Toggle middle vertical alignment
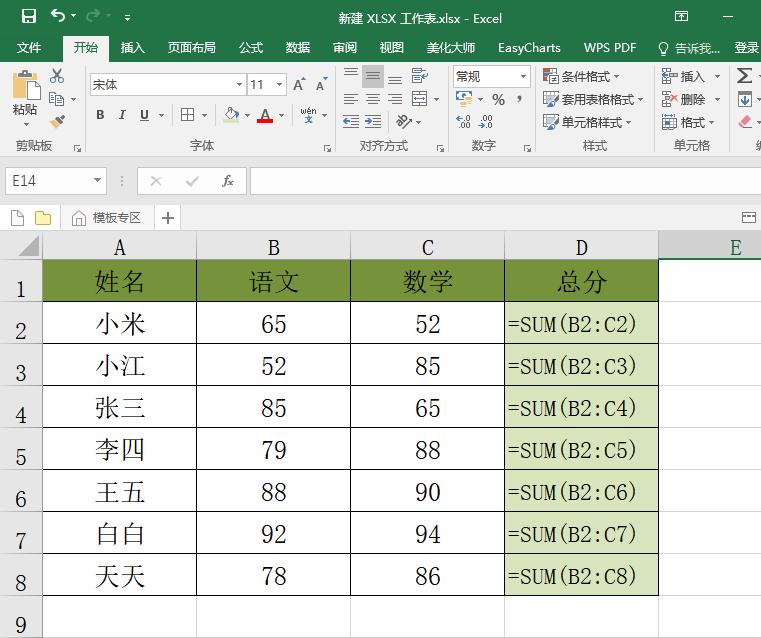Screen dimensions: 761x638 tap(373, 76)
